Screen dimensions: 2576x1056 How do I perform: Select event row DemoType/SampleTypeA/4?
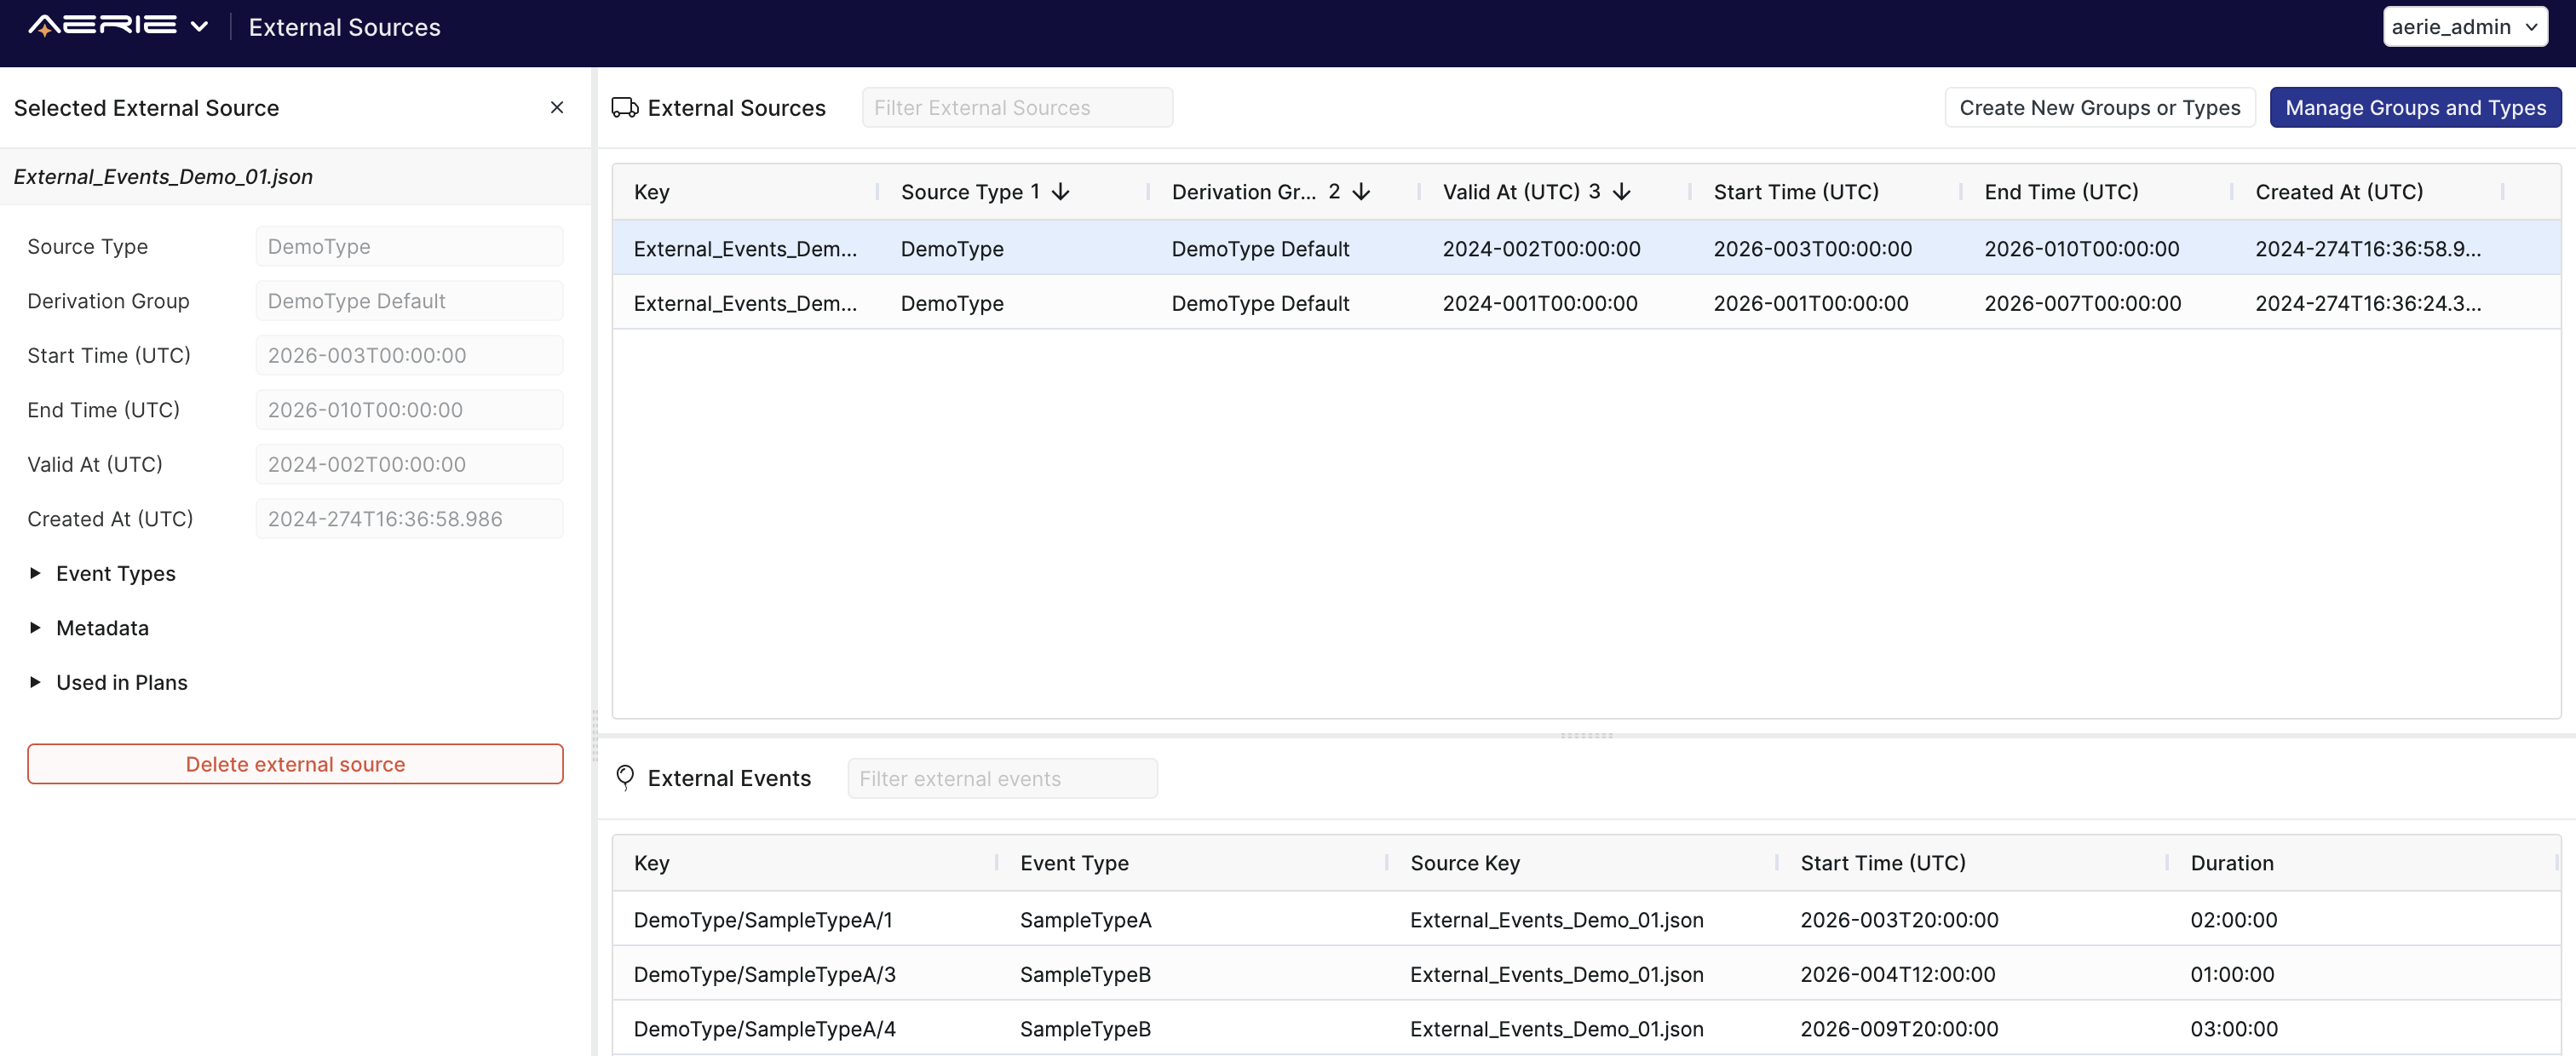[x=1586, y=1028]
